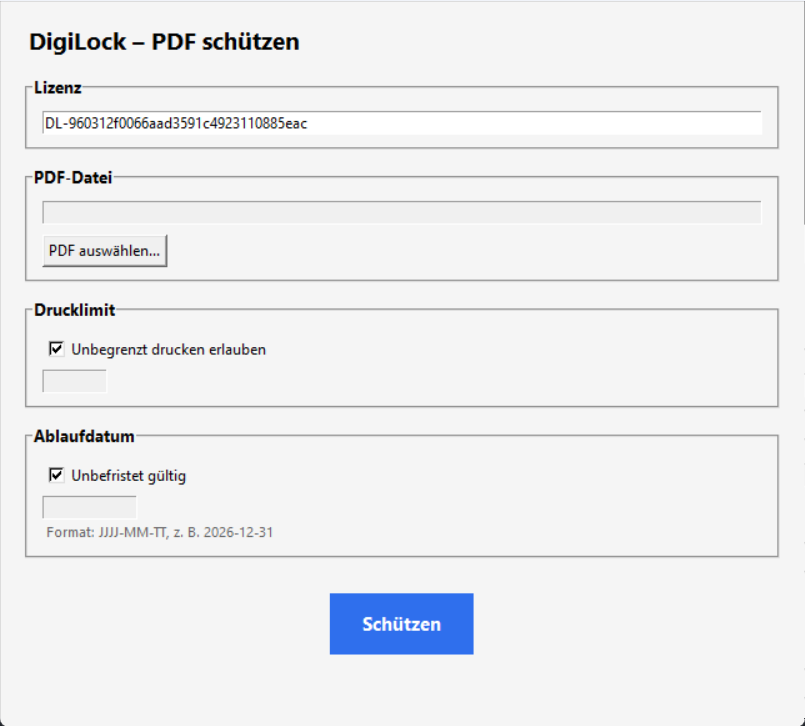Click the 'Unbegrenzt drucken erlauben' label text
The width and height of the screenshot is (805, 726).
coord(168,350)
